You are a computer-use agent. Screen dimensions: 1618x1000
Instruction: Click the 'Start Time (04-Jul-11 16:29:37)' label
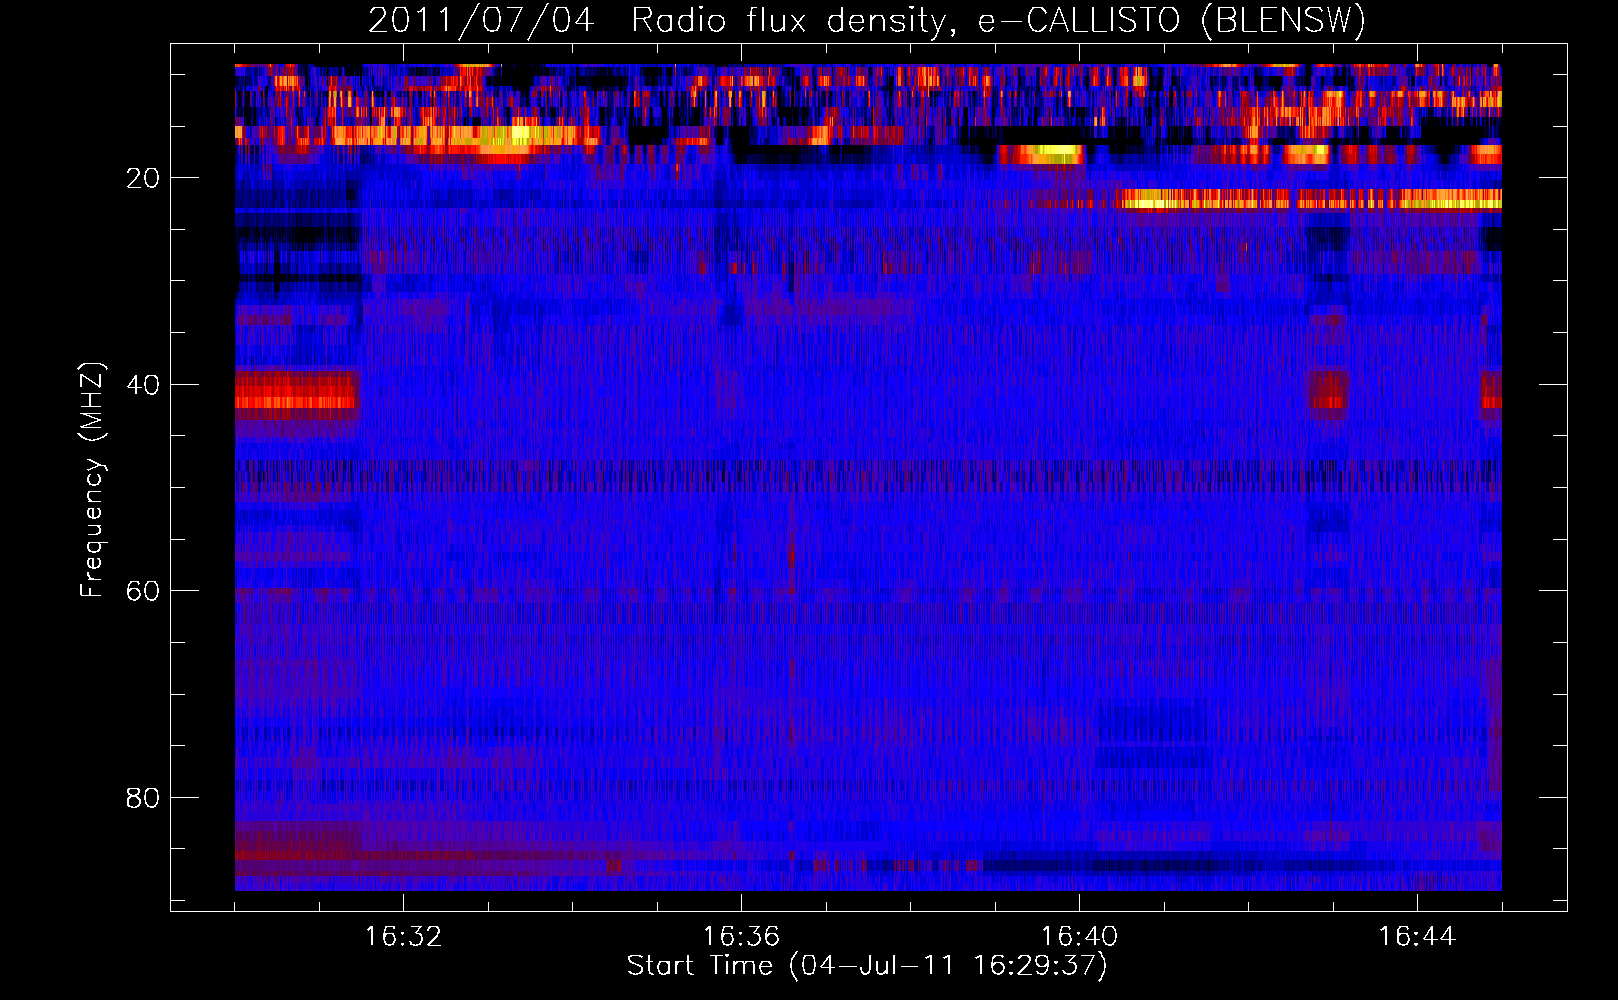point(867,966)
